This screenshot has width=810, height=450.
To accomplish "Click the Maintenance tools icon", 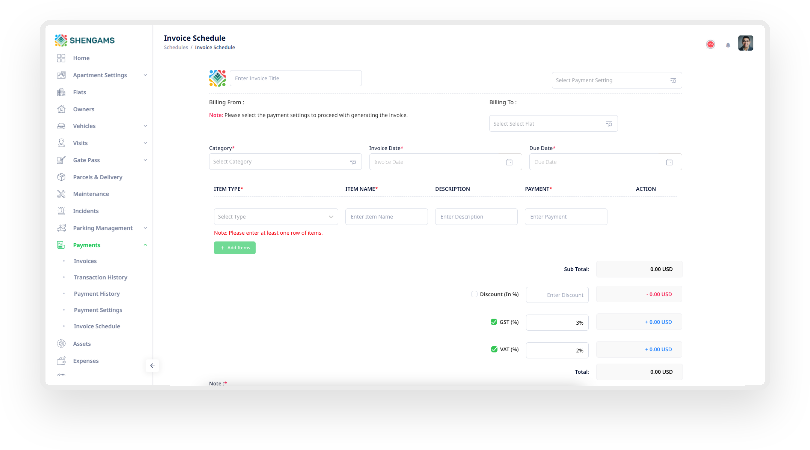I will click(61, 194).
